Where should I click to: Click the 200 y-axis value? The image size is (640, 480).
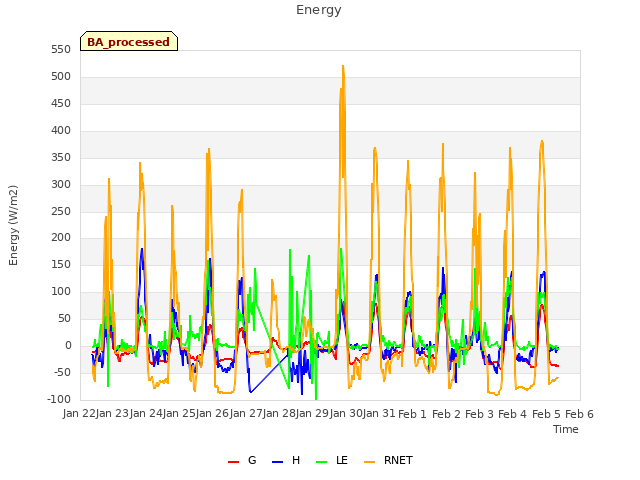(61, 238)
